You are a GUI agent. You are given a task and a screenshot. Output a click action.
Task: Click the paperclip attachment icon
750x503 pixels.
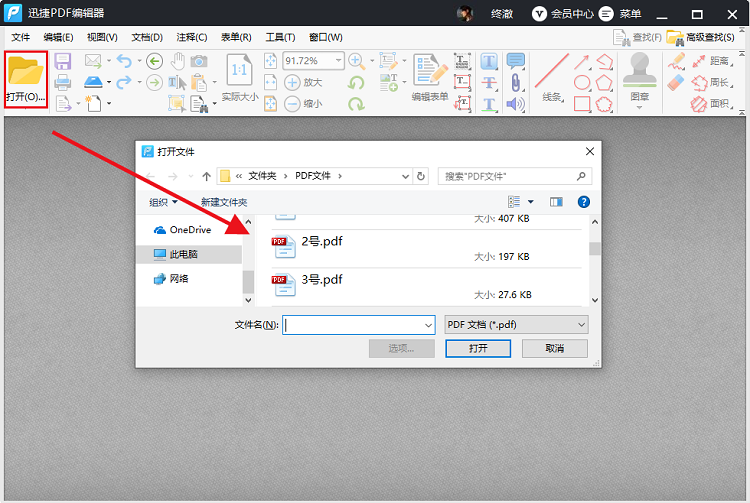click(x=516, y=83)
